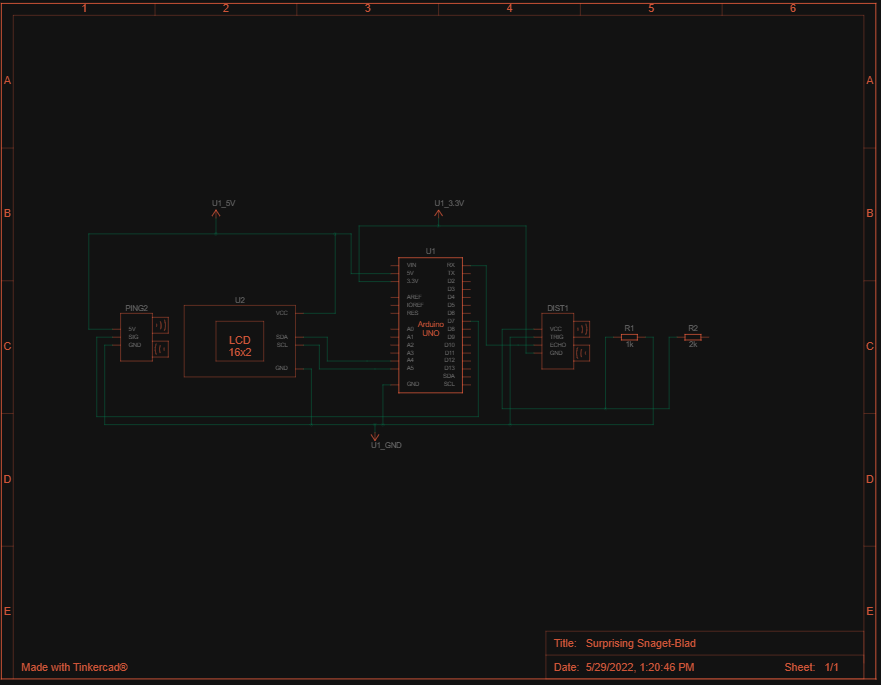Click the SIG pin on PING2
Image resolution: width=881 pixels, height=685 pixels.
pyautogui.click(x=133, y=337)
